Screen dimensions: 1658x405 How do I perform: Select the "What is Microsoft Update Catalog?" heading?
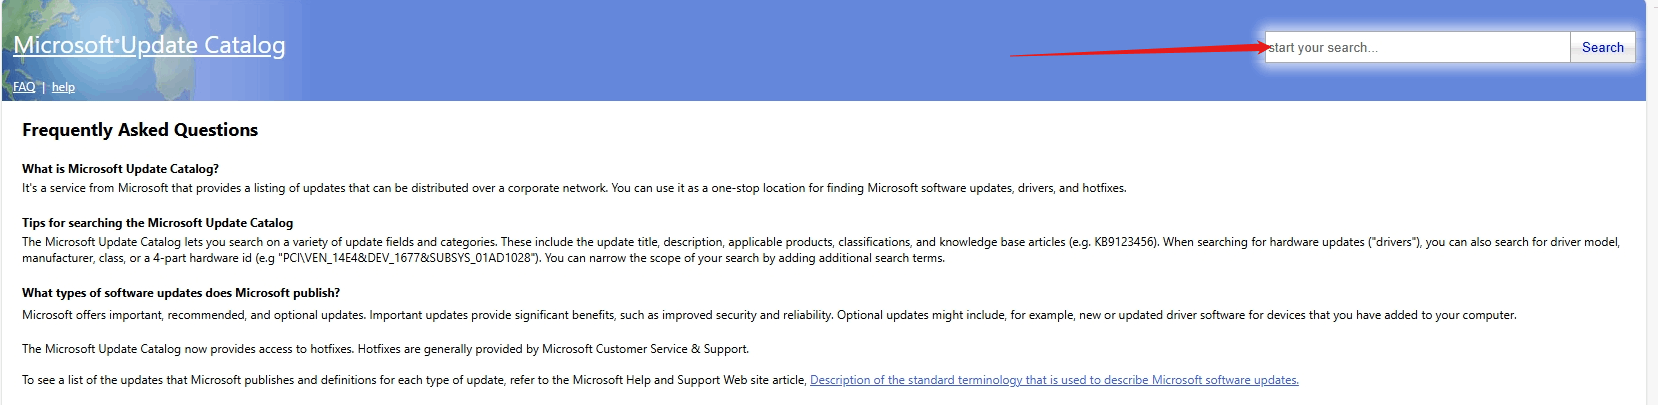pos(120,169)
